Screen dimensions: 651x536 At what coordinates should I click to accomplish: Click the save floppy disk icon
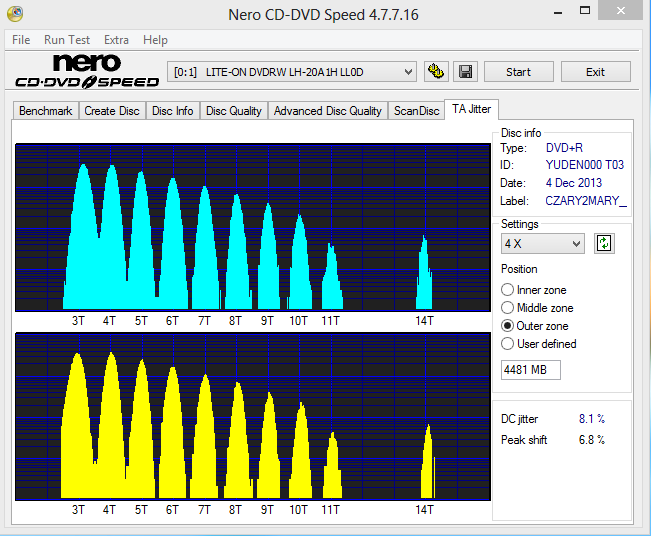tap(465, 72)
